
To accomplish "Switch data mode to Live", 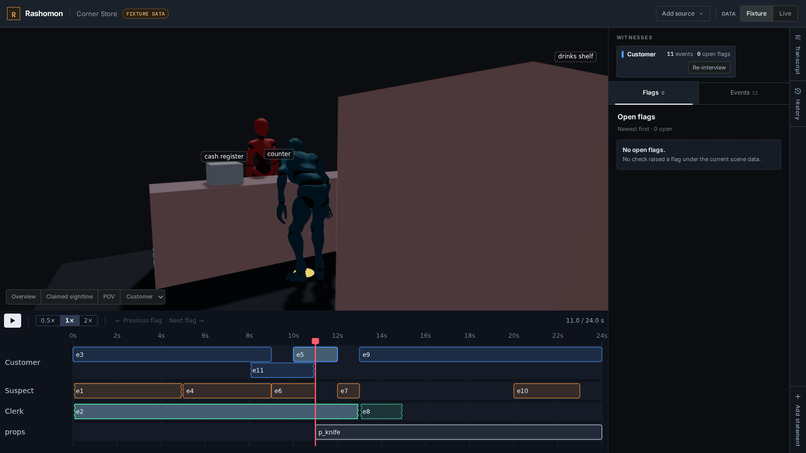I will pyautogui.click(x=785, y=14).
